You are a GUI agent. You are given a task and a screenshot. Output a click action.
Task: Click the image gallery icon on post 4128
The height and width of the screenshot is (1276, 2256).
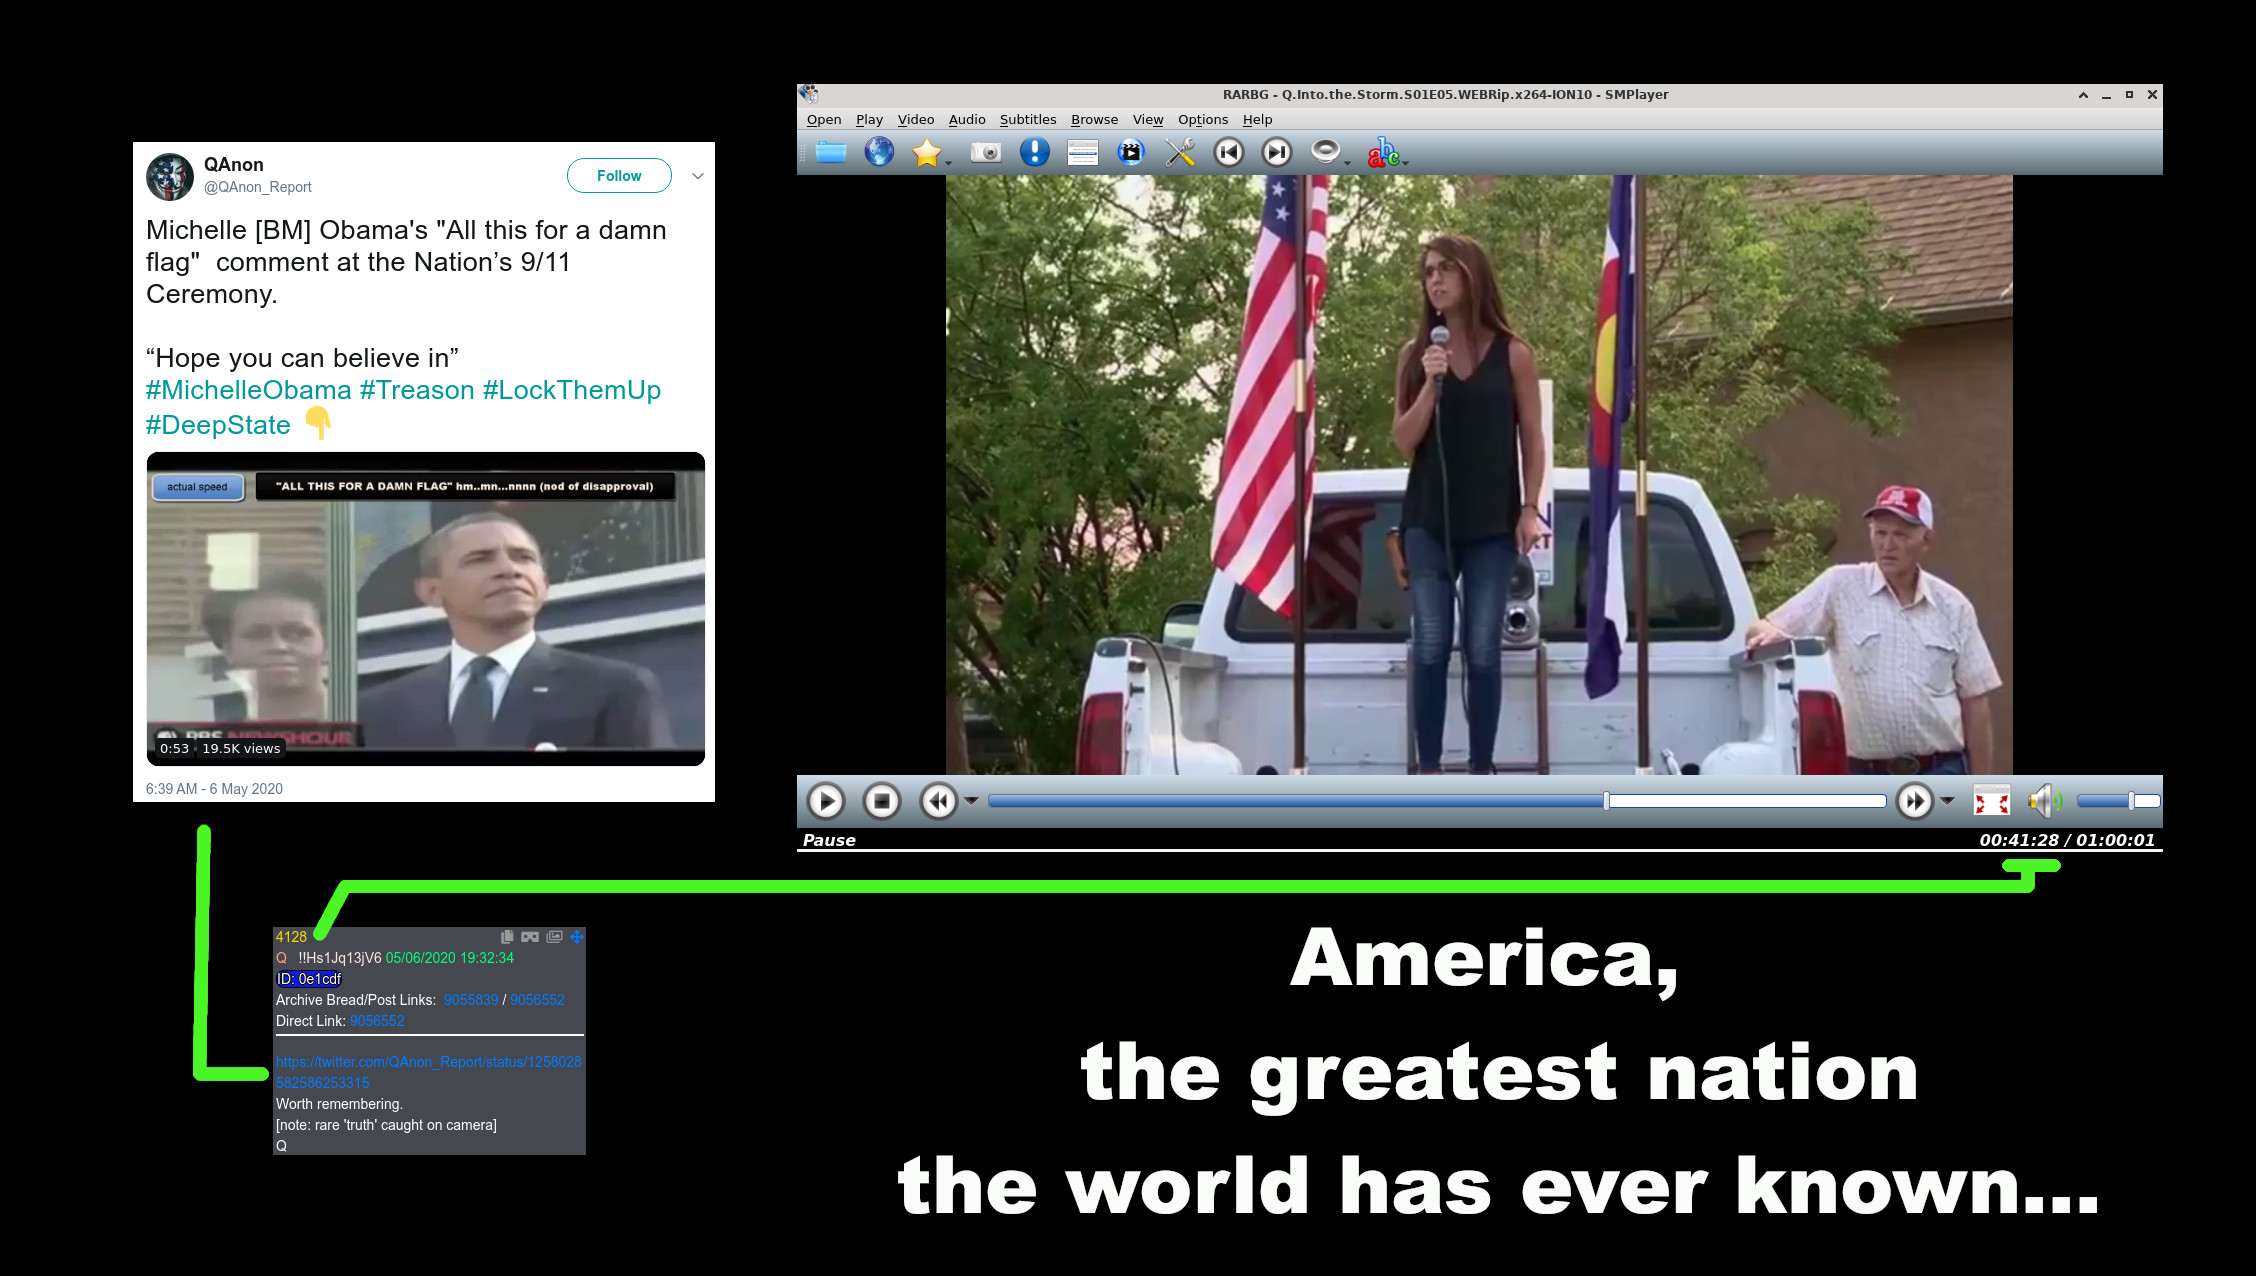554,937
